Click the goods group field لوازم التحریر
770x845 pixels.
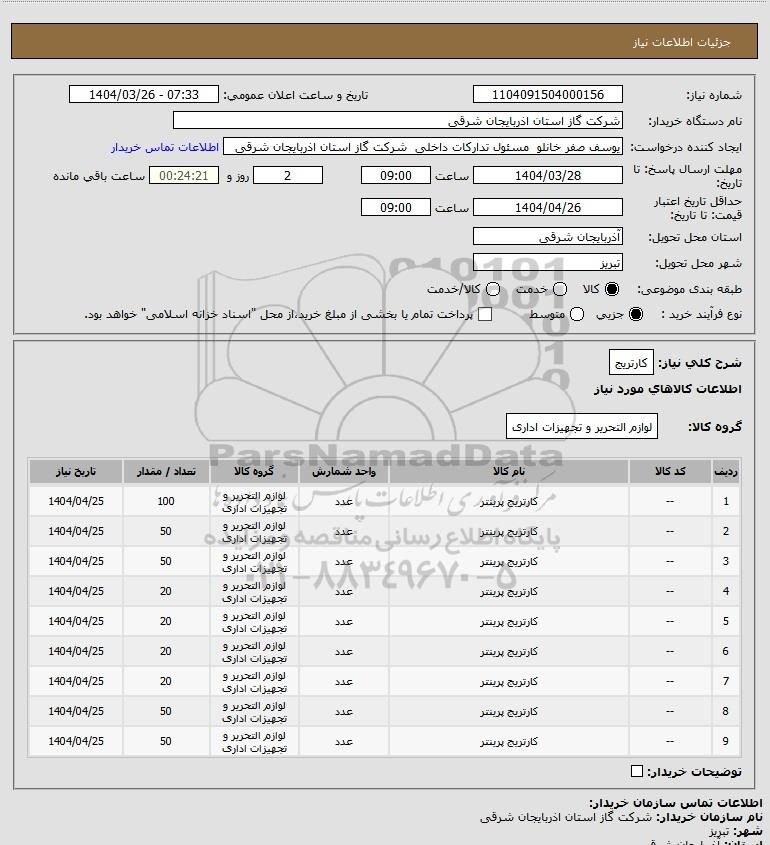point(581,427)
